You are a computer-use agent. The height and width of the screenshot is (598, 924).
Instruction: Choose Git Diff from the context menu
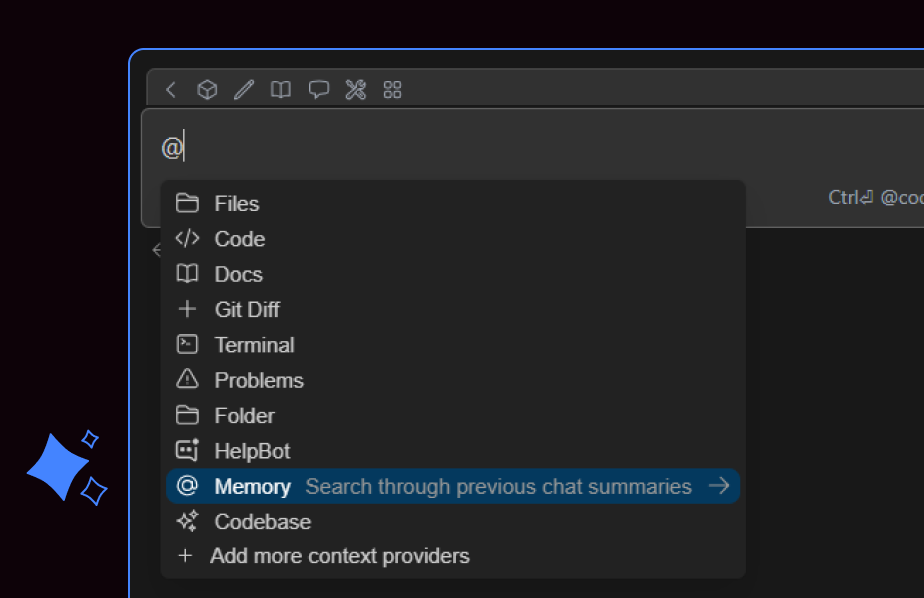point(247,309)
